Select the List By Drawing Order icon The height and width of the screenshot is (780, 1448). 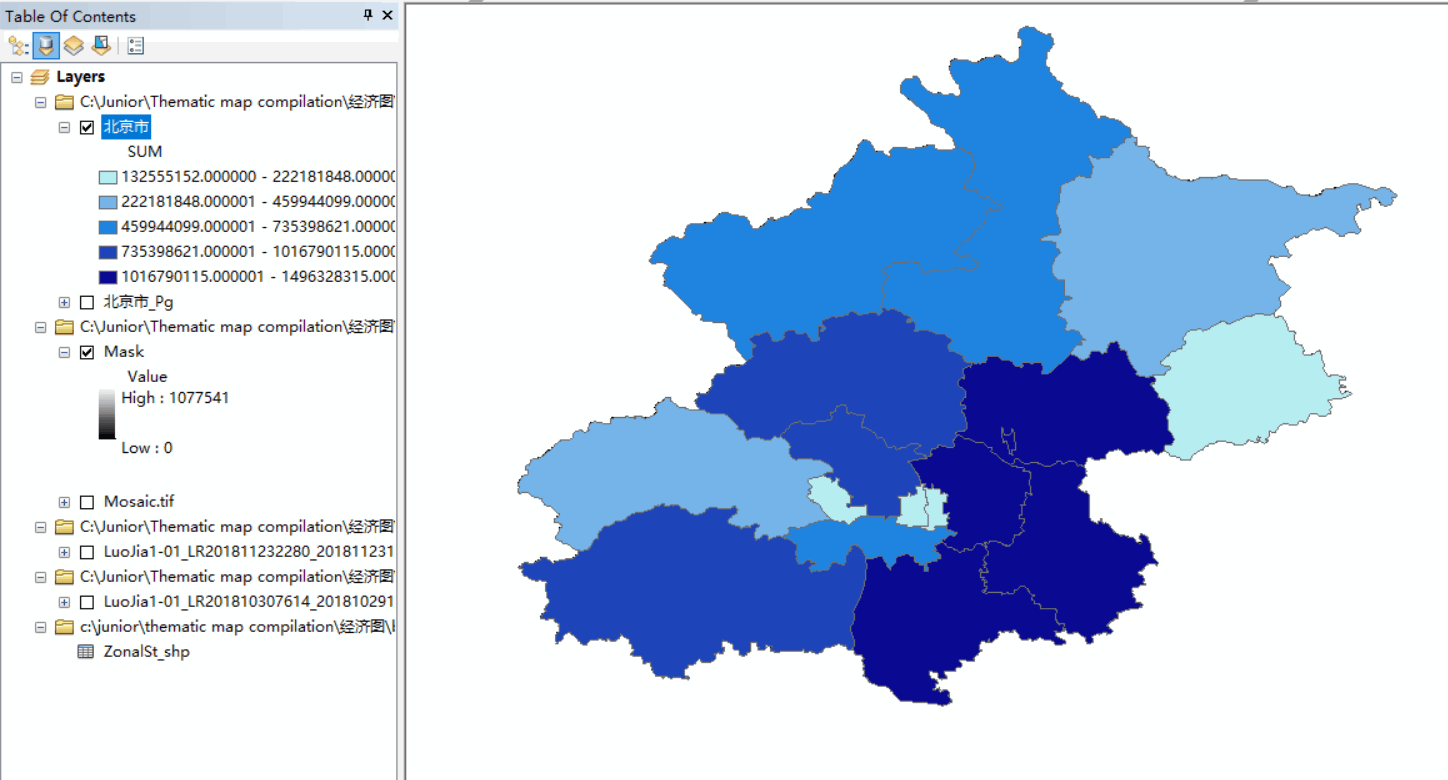pos(16,45)
